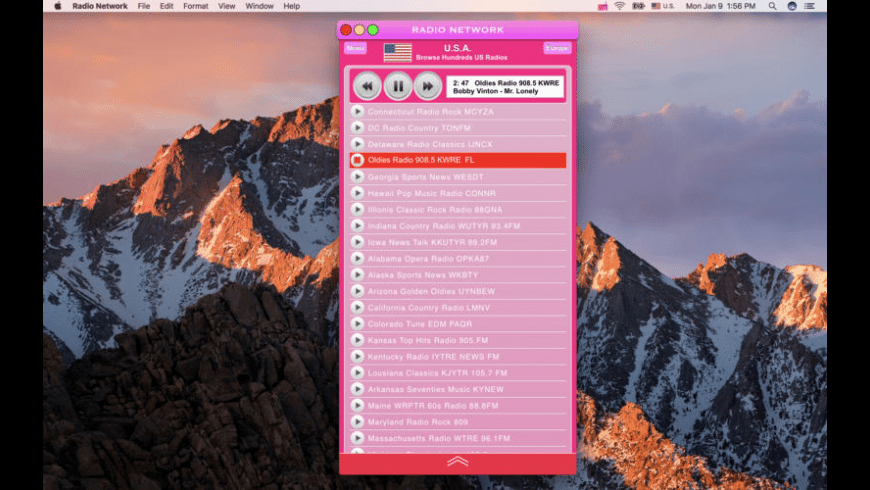Screen dimensions: 870x490
Task: Collapse the list with the bottom chevron
Action: click(458, 462)
